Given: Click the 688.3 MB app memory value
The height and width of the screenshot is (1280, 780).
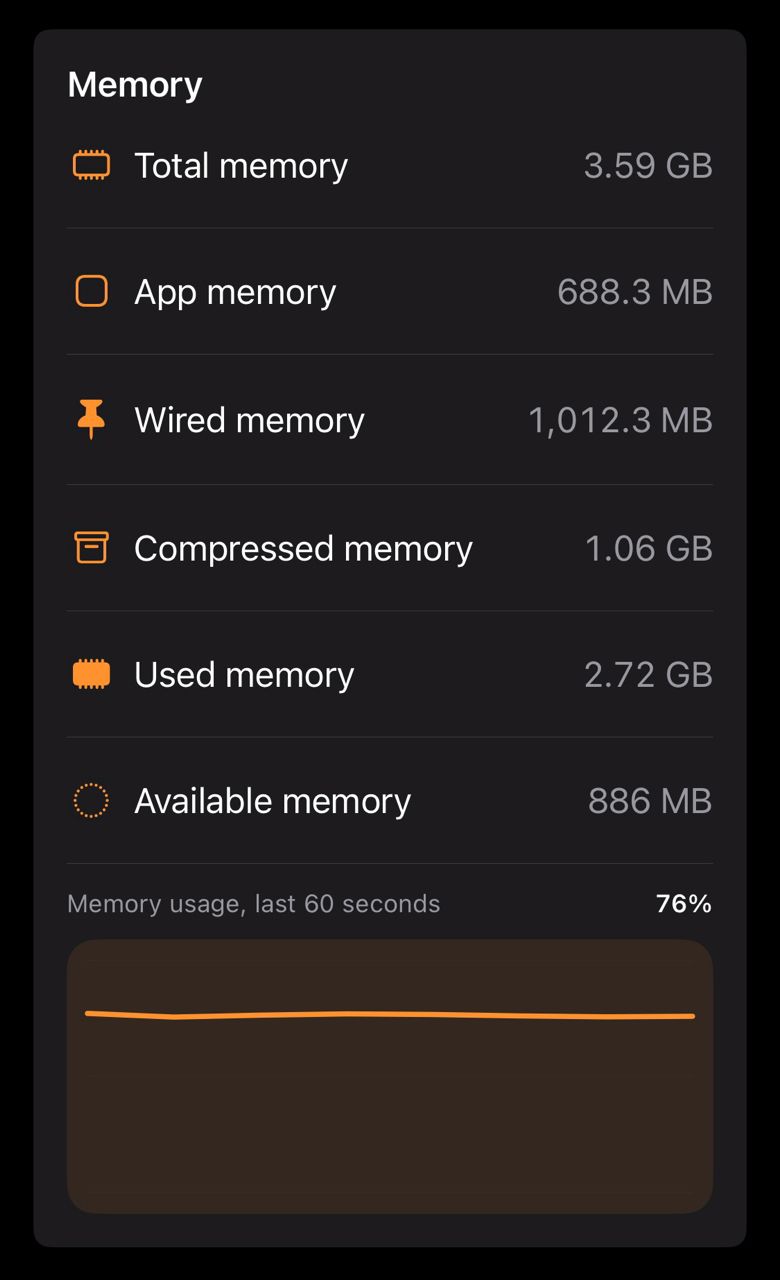Looking at the screenshot, I should coord(635,292).
